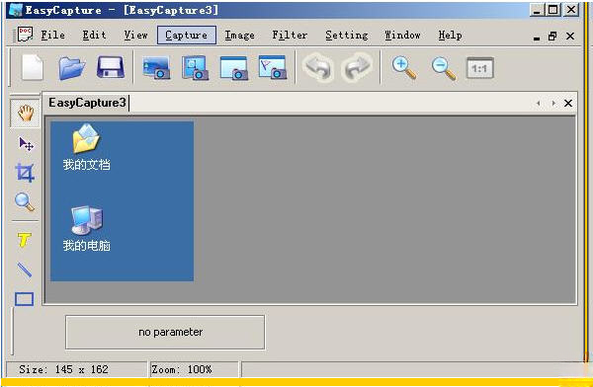593x387 pixels.
Task: Capture window object with fourth camera icon
Action: tap(273, 67)
